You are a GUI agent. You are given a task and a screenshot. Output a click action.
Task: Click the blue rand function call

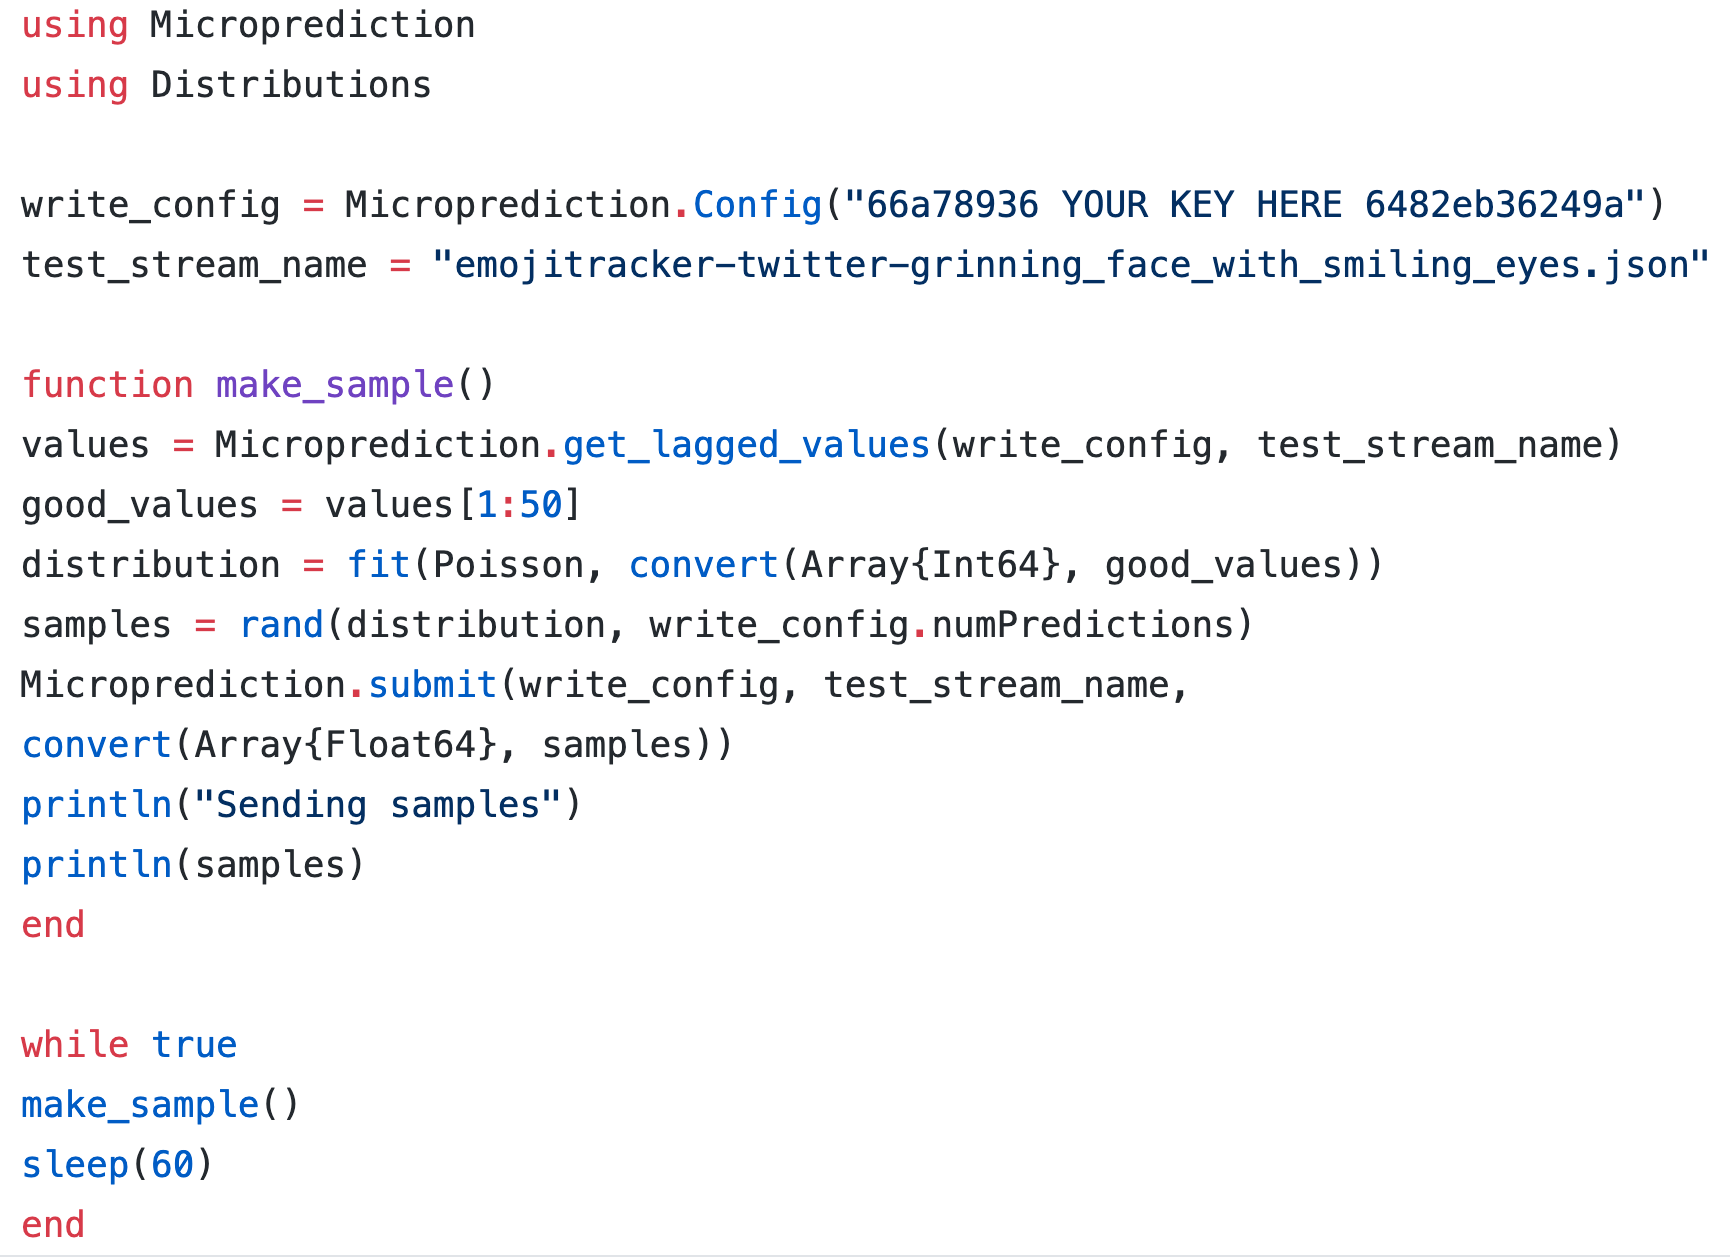(282, 625)
